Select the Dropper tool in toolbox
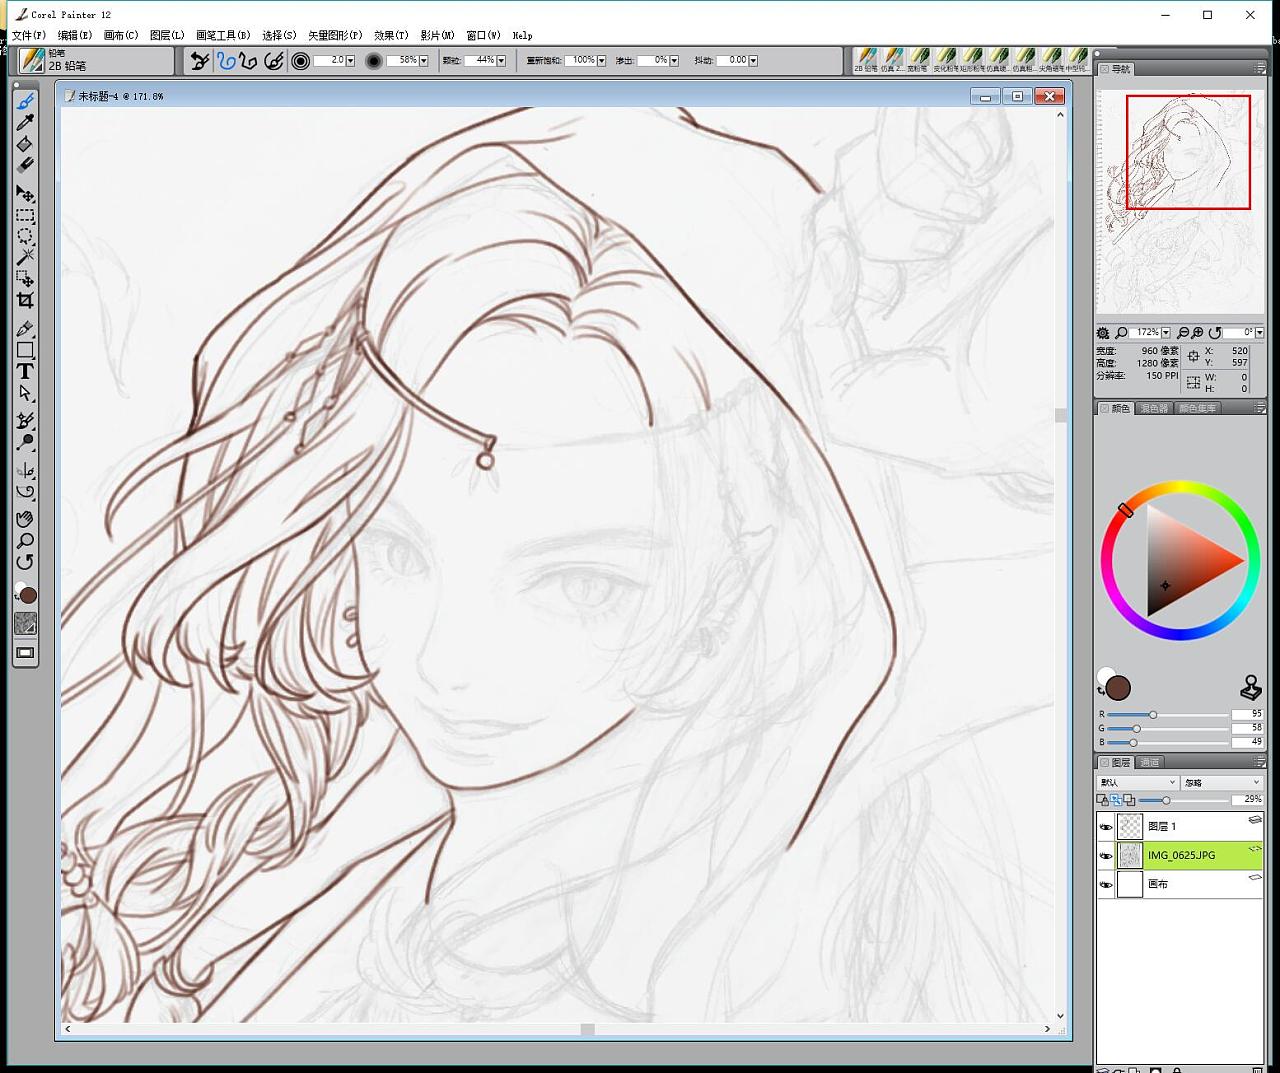The image size is (1280, 1073). click(25, 123)
